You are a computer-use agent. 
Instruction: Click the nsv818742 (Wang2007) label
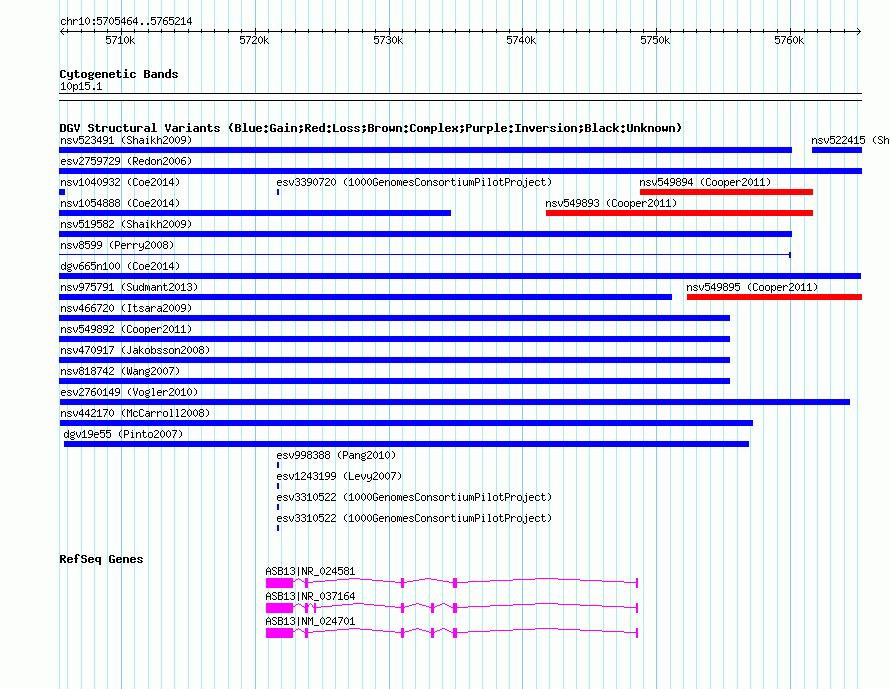tap(120, 371)
